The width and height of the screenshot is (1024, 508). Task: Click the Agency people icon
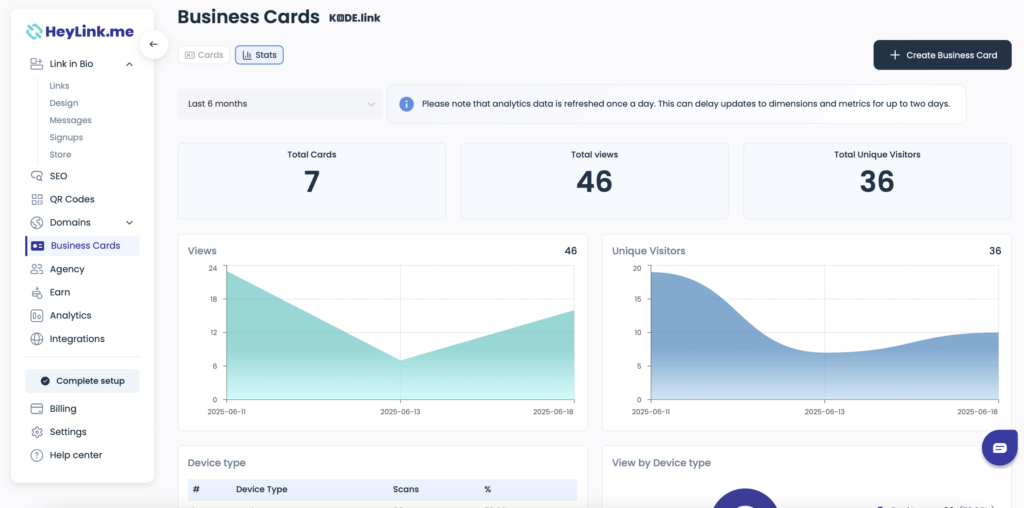pos(37,269)
